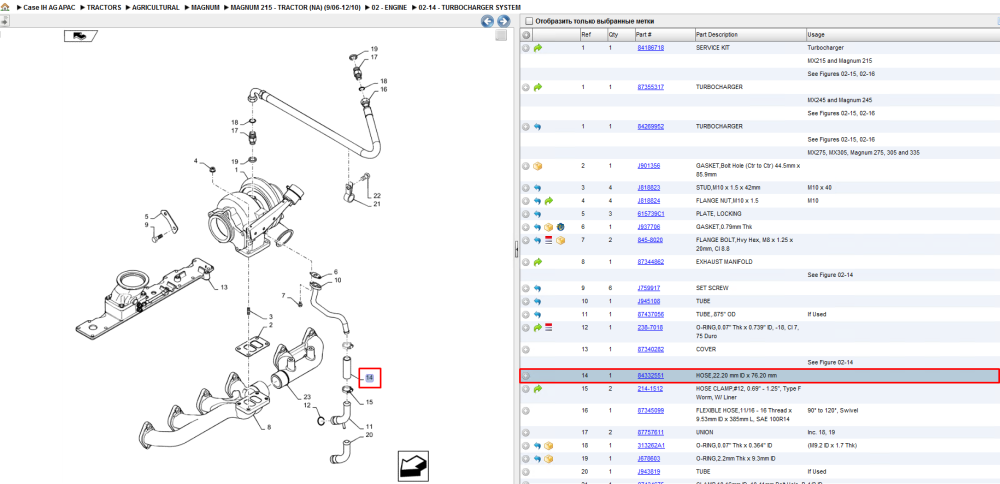Click globe icon in J937706 gasket row
The width and height of the screenshot is (1000, 484).
pos(560,227)
